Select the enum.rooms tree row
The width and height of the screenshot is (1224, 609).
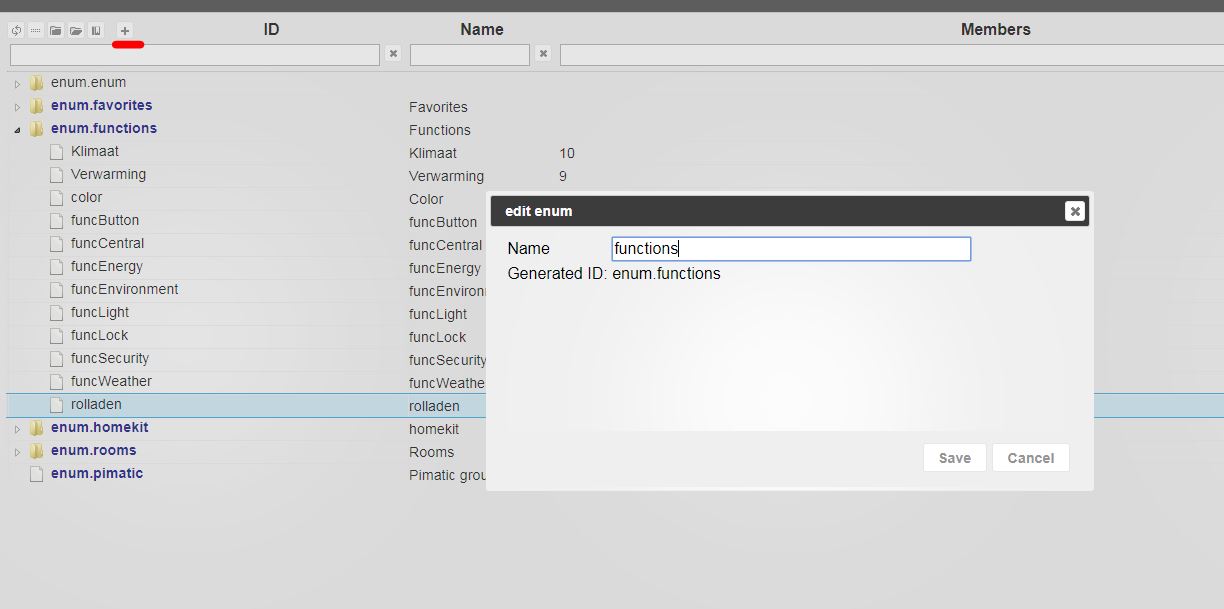94,451
